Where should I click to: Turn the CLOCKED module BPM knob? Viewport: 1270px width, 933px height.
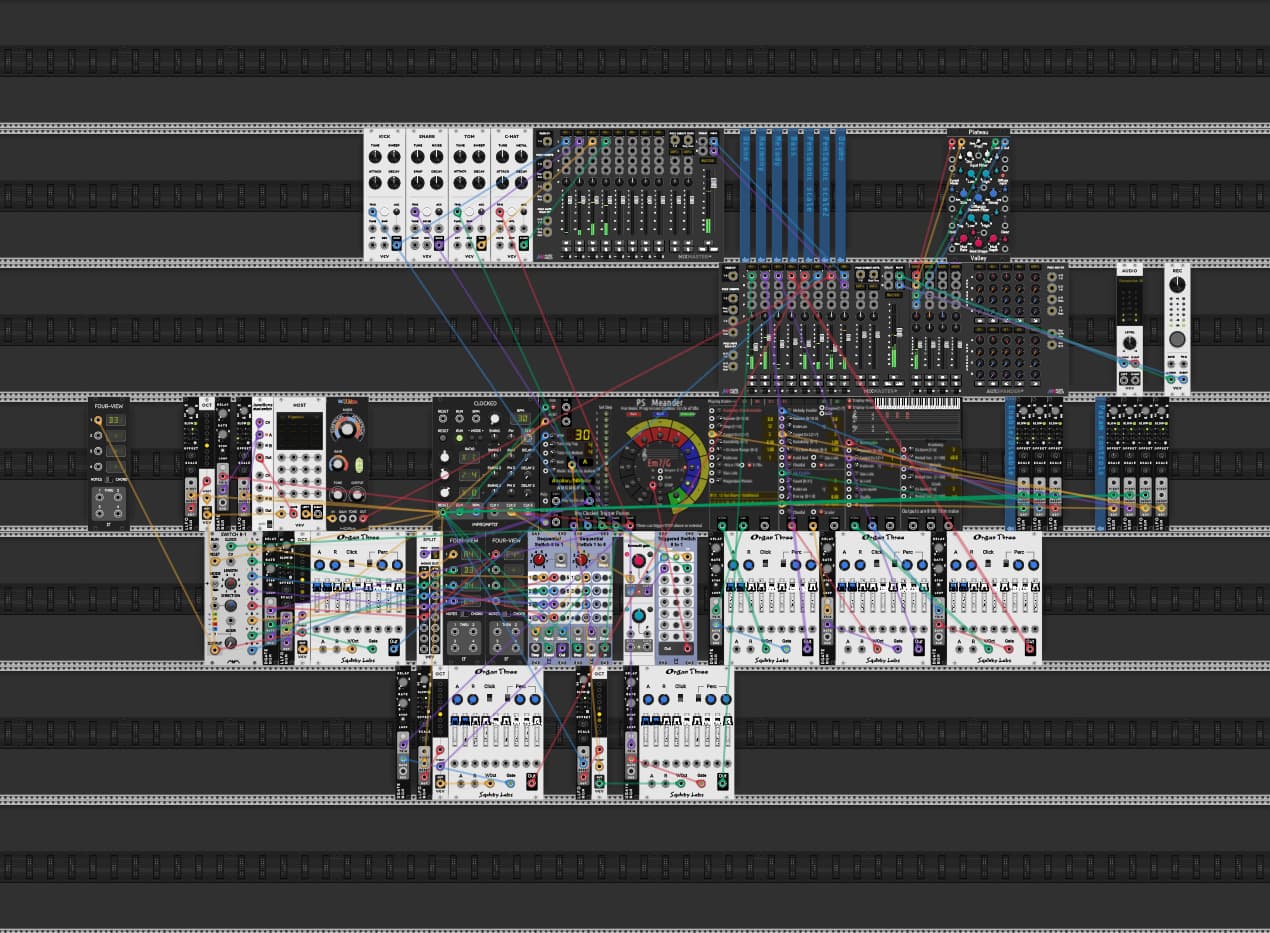[495, 419]
